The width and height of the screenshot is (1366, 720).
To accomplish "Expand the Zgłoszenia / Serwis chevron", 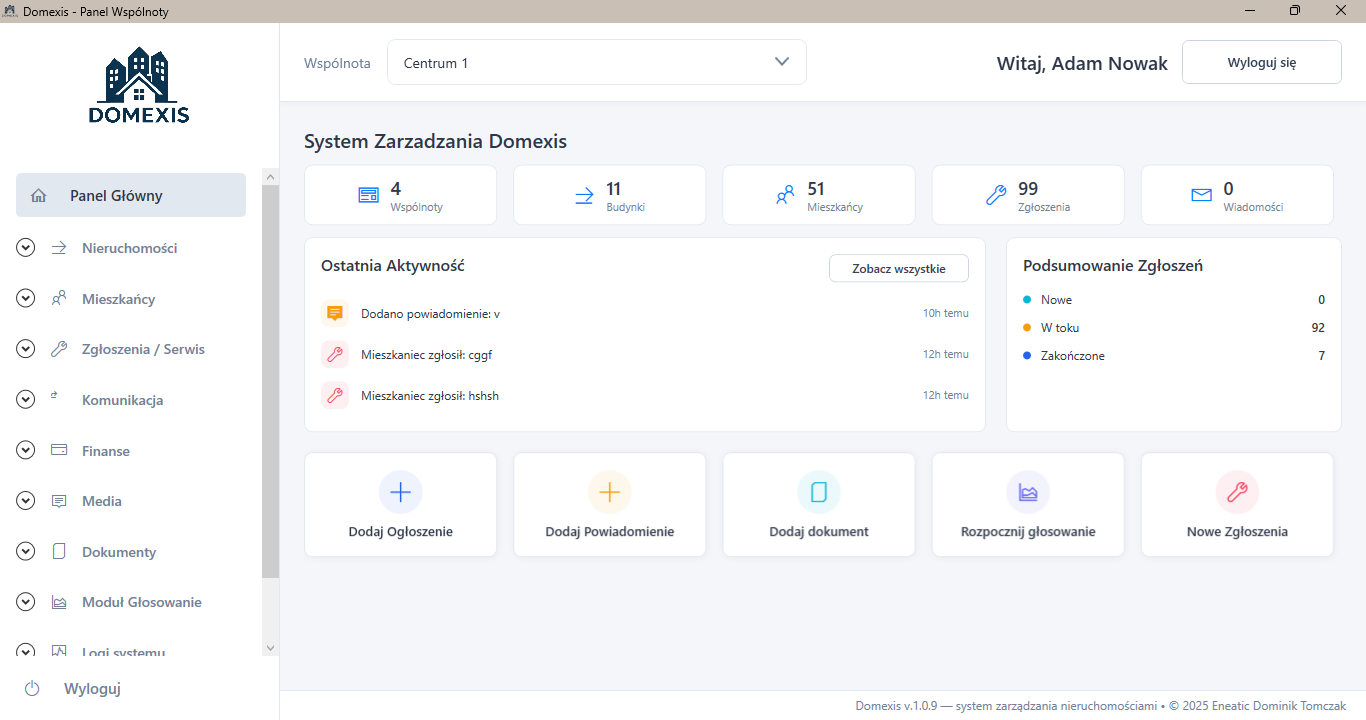I will click(x=26, y=349).
